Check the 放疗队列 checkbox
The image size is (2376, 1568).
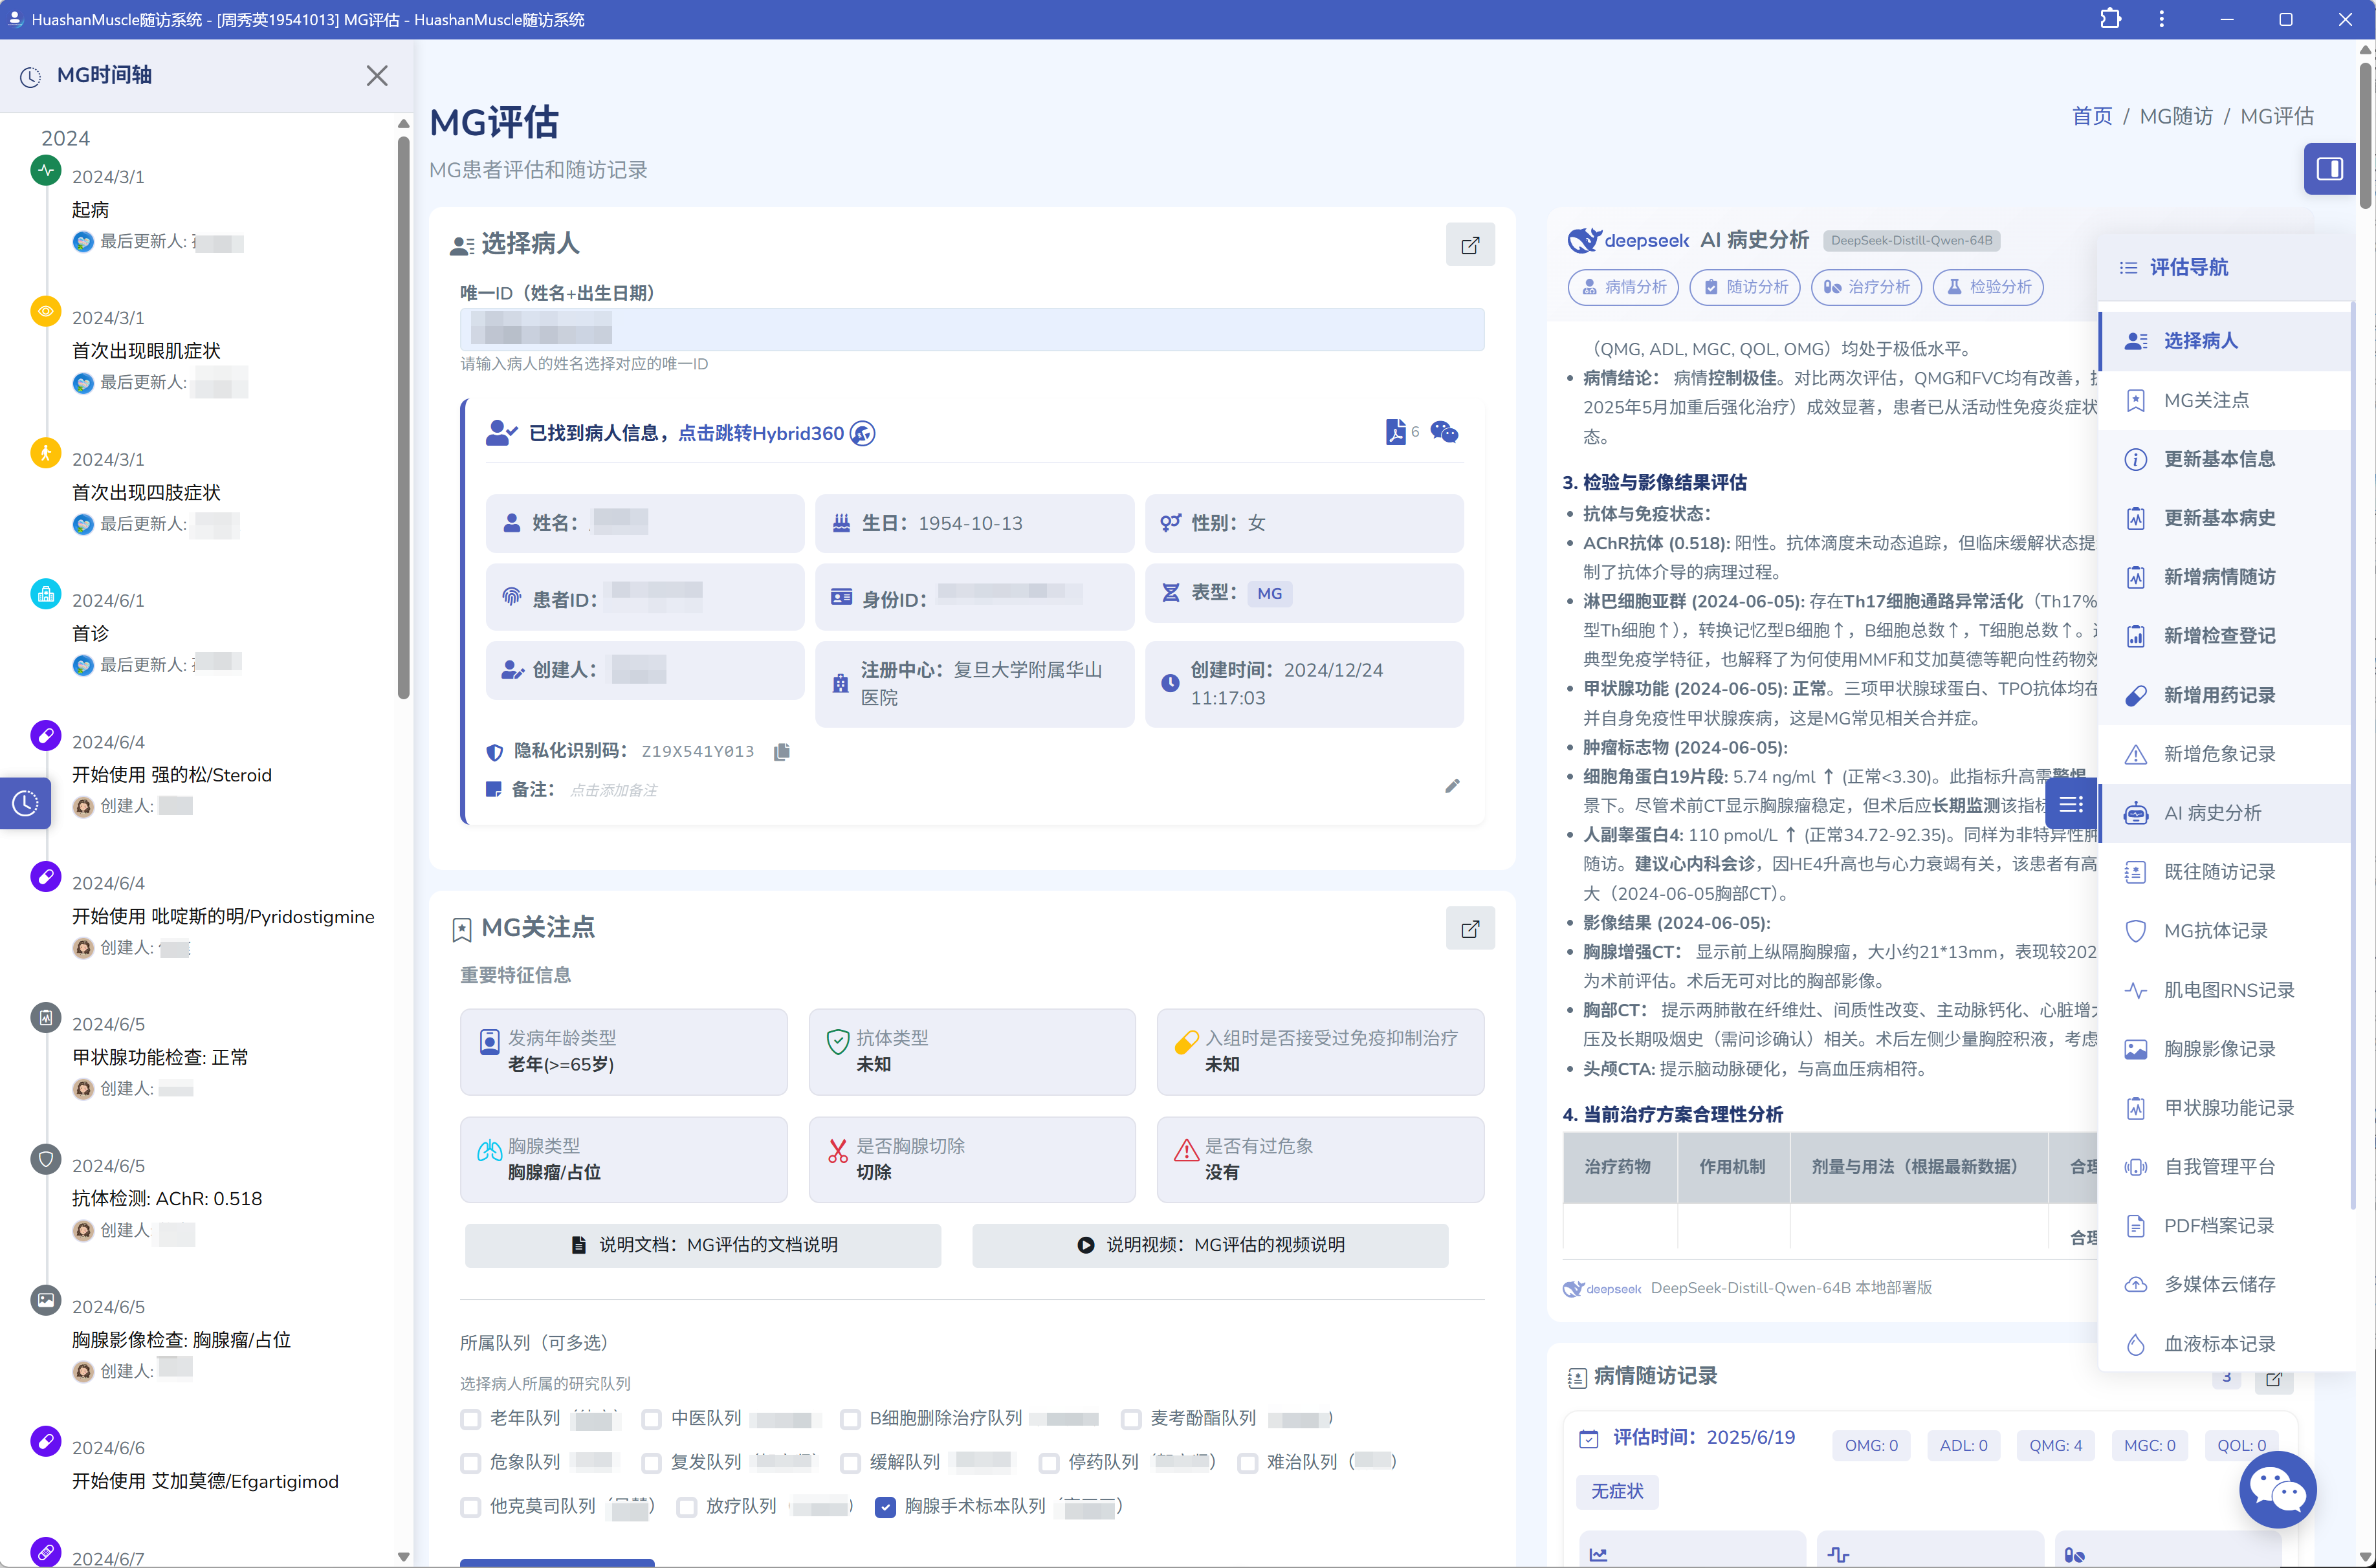(686, 1507)
